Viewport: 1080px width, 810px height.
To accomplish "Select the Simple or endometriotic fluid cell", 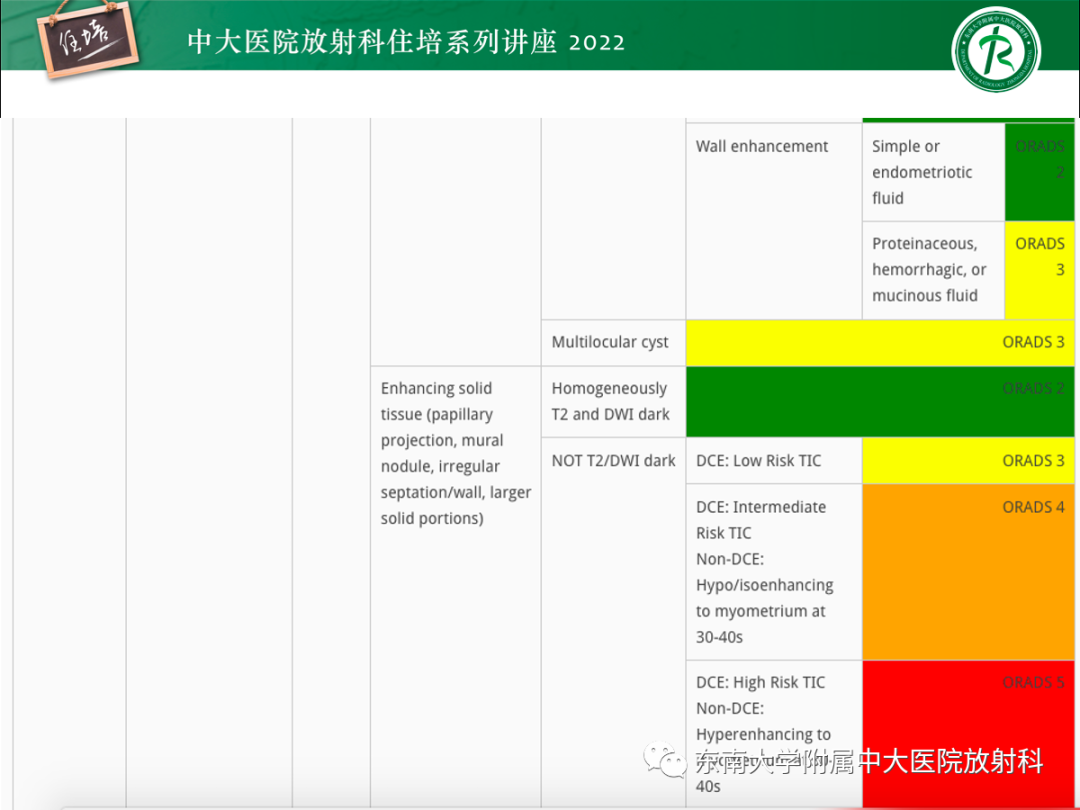I will pos(933,172).
